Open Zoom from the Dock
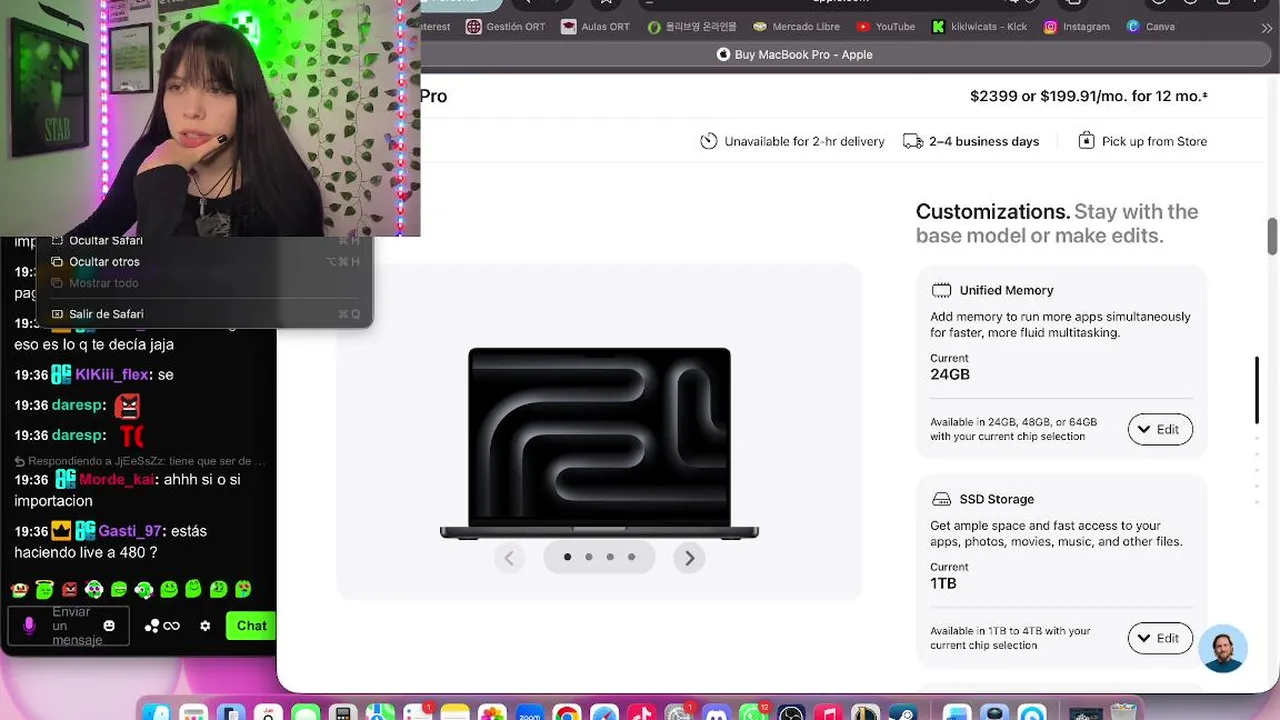This screenshot has height=720, width=1280. [x=531, y=713]
